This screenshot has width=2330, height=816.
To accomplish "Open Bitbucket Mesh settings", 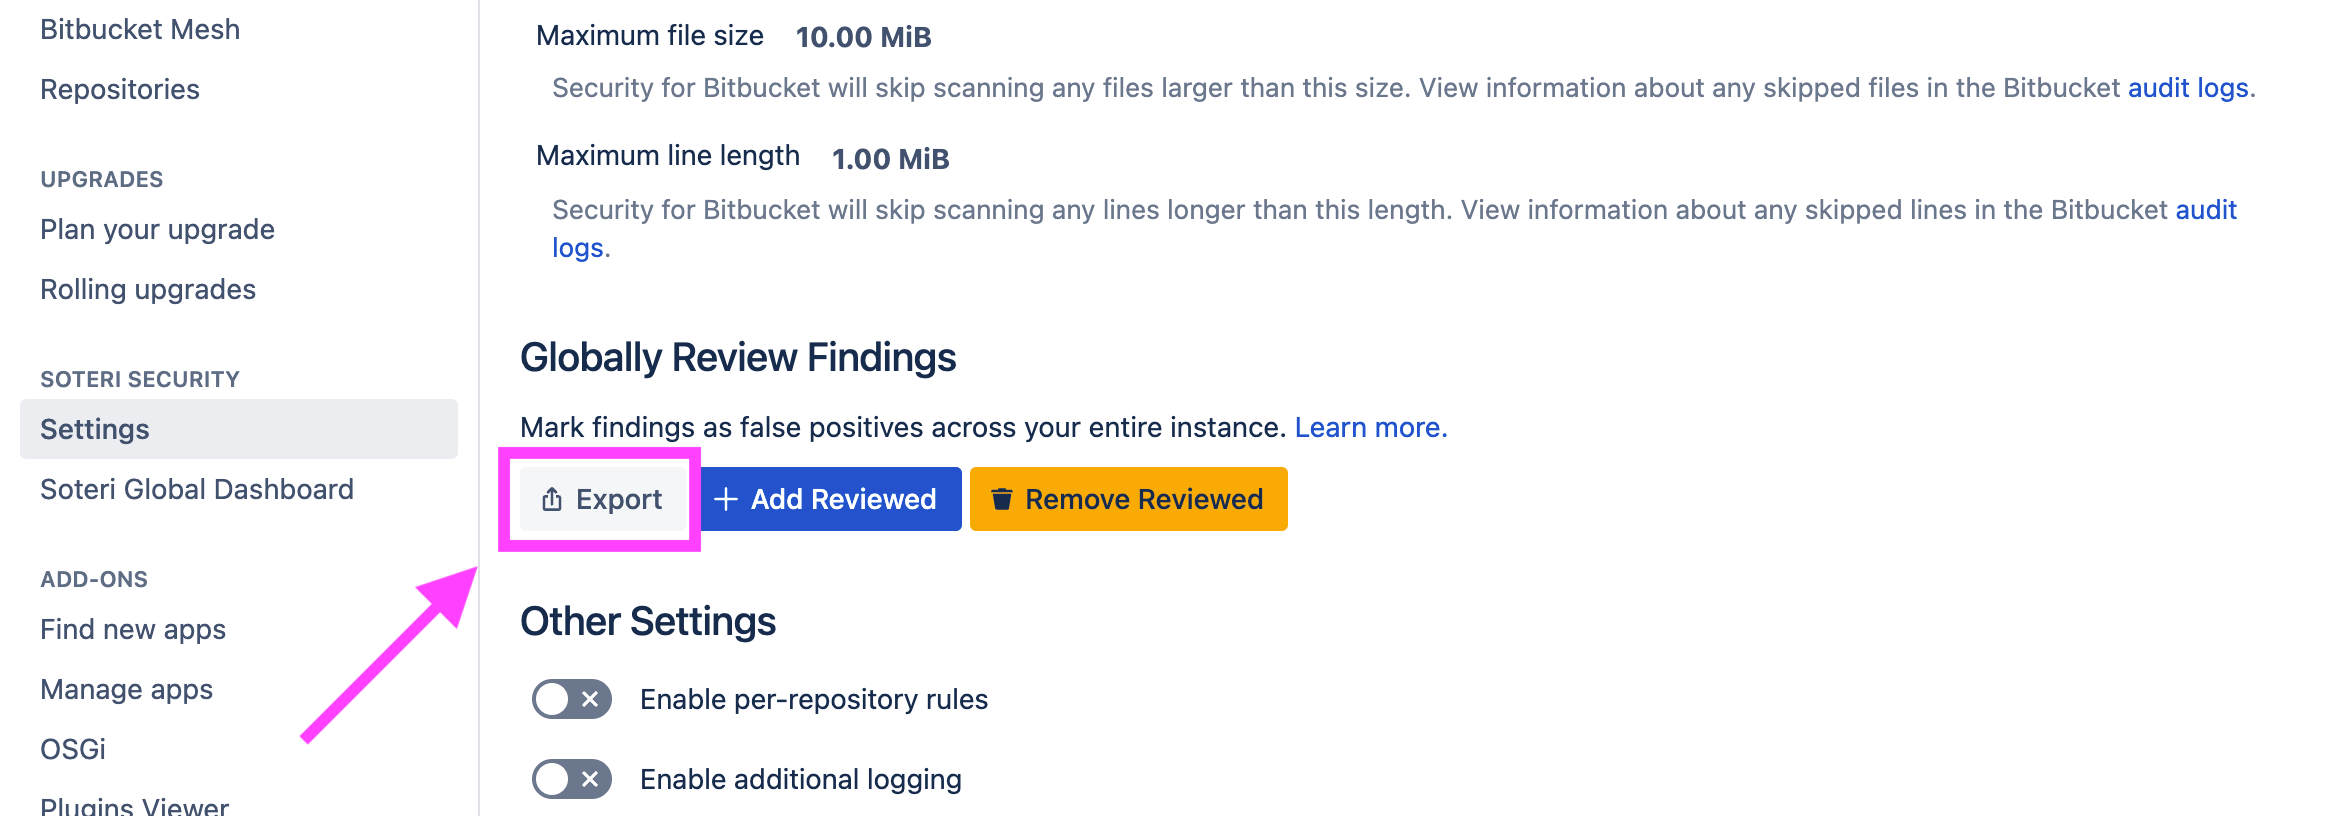I will click(x=140, y=29).
